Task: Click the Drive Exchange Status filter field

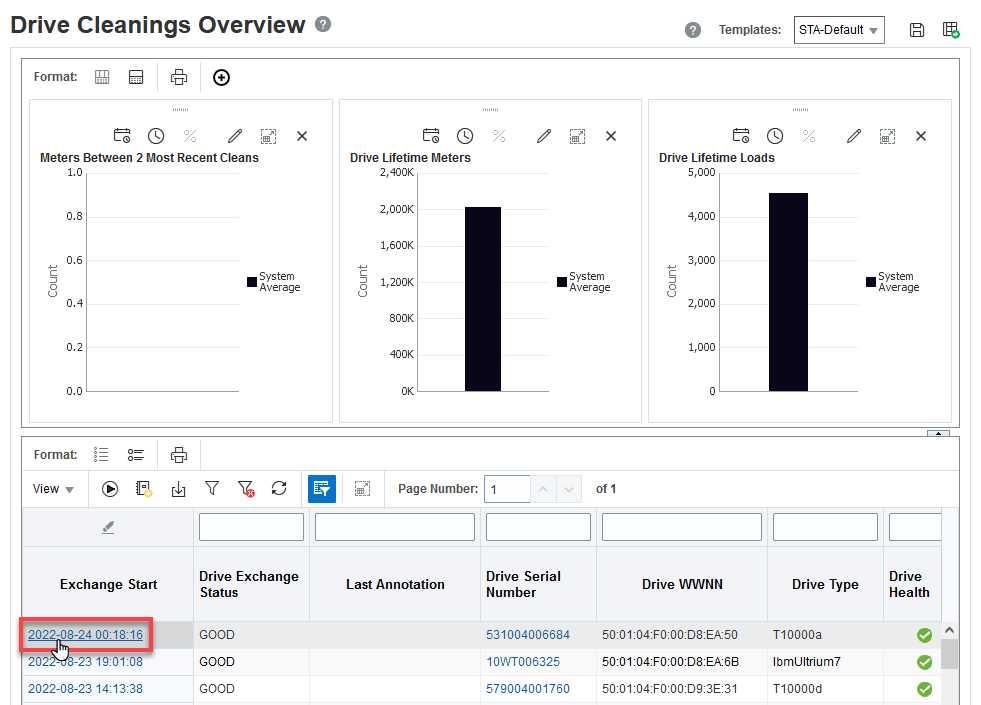Action: click(x=252, y=527)
